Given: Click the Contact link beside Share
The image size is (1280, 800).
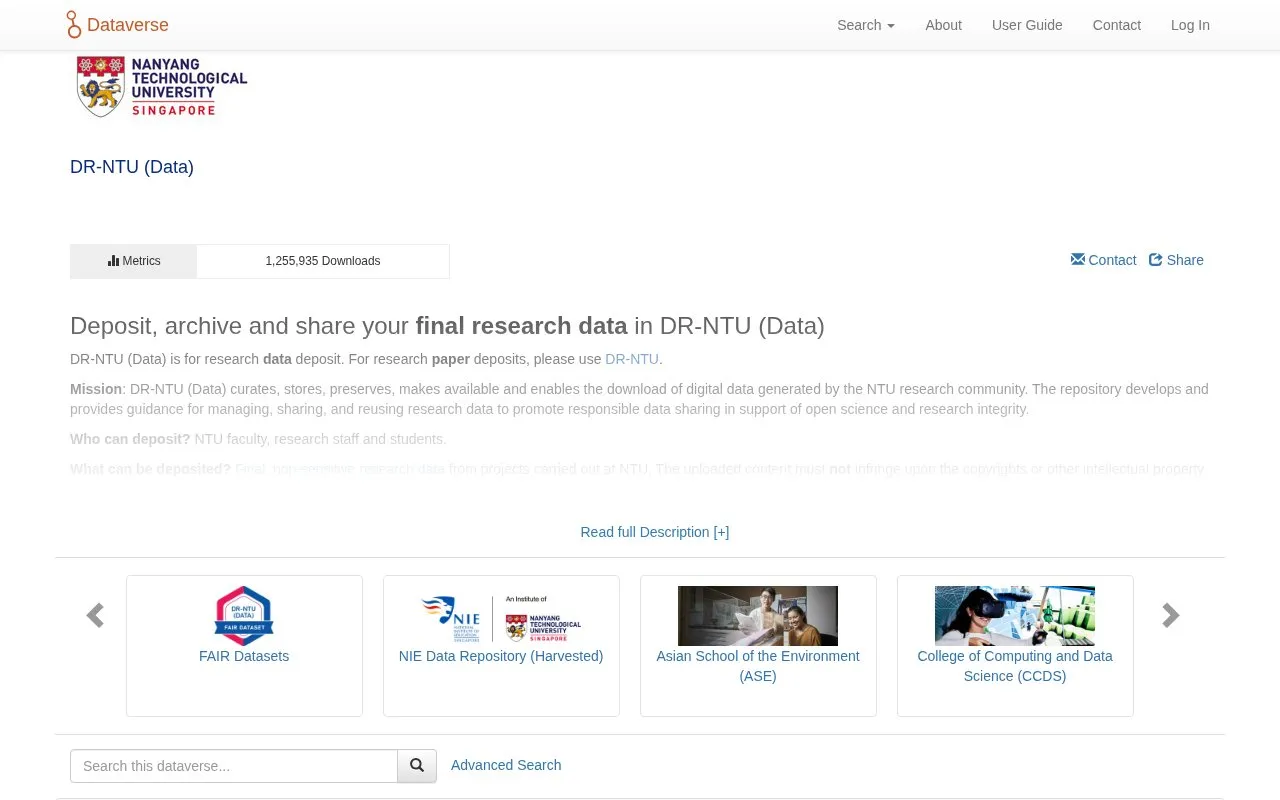Looking at the screenshot, I should tap(1112, 260).
